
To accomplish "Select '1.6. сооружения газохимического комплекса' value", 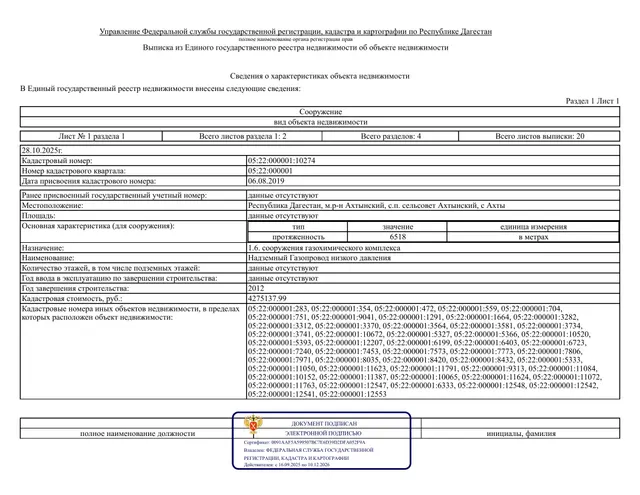I will (x=324, y=248).
